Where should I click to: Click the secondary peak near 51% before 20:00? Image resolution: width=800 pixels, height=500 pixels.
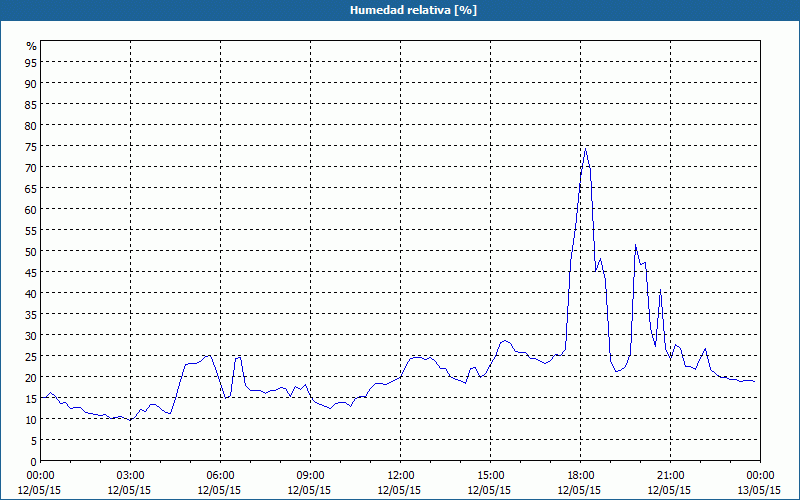coord(635,245)
